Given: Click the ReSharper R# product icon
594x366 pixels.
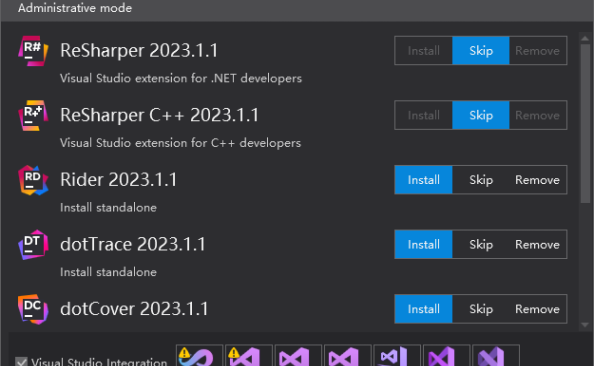Looking at the screenshot, I should tap(33, 51).
